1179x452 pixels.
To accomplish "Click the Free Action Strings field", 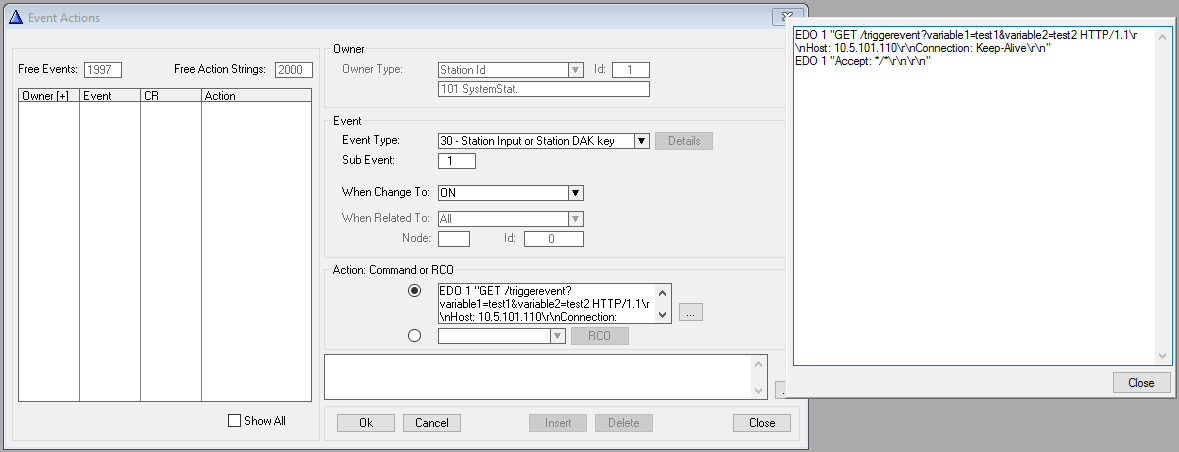I will 294,70.
